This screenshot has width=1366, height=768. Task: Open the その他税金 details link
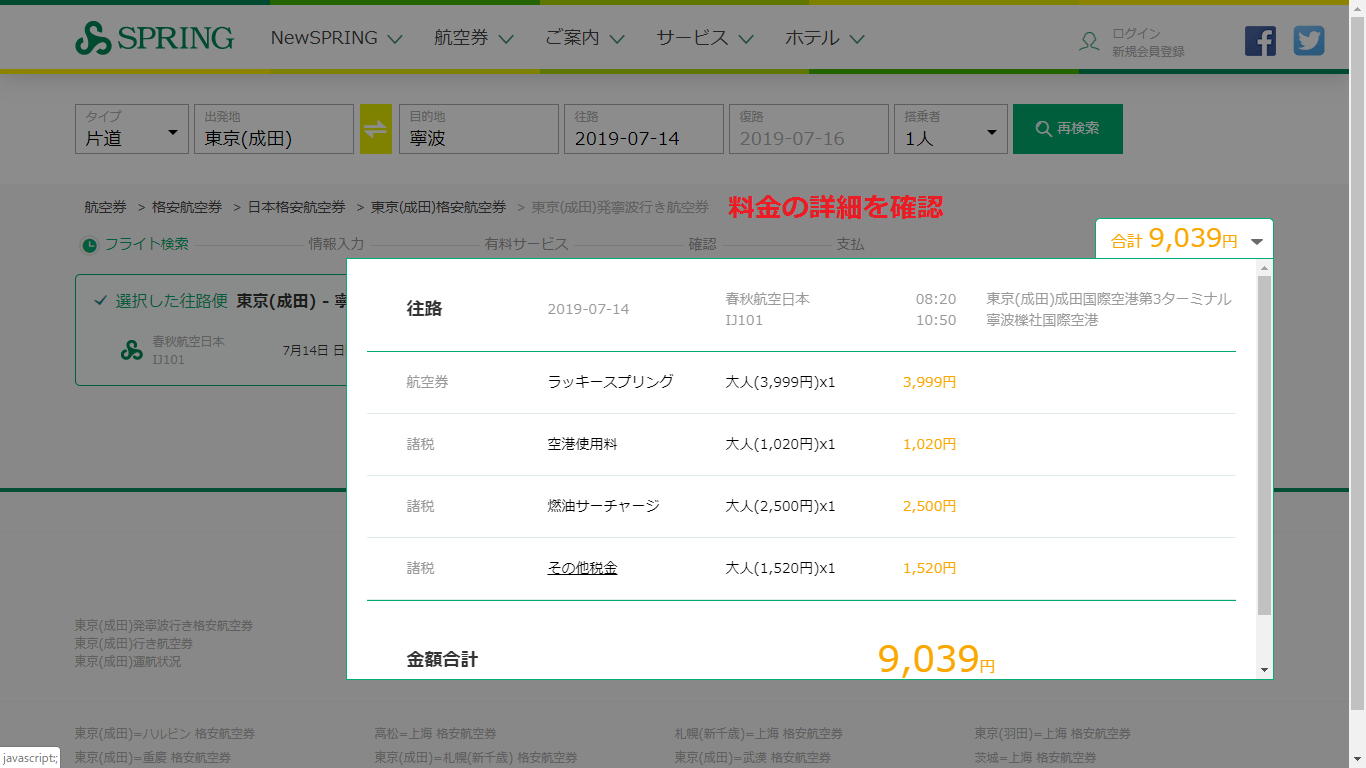pos(582,568)
